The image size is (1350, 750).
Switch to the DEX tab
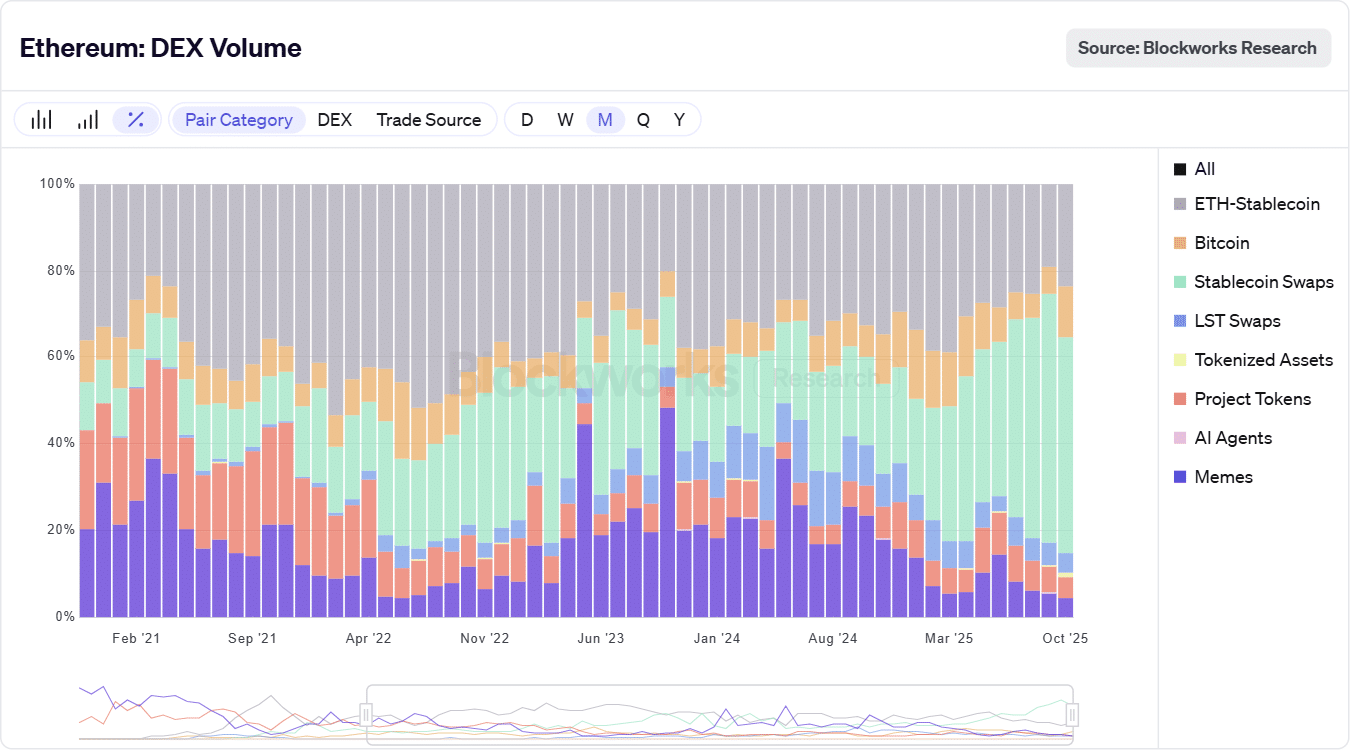tap(334, 120)
